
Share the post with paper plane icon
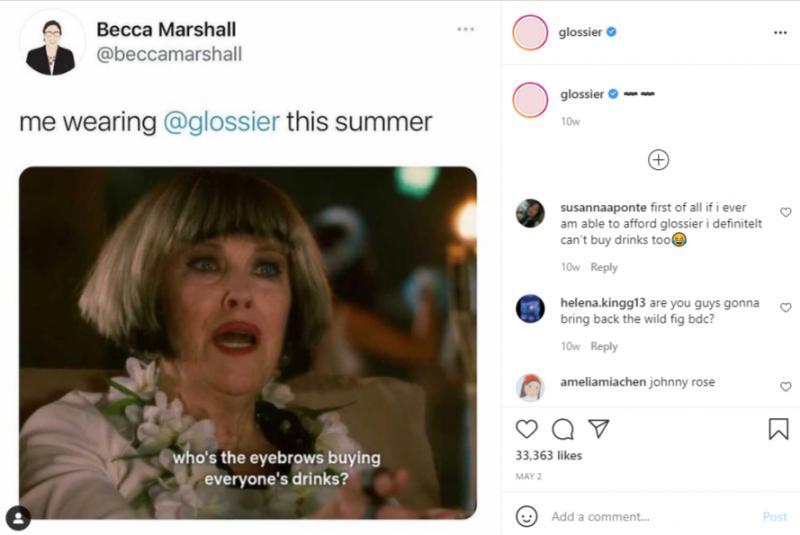coord(598,429)
